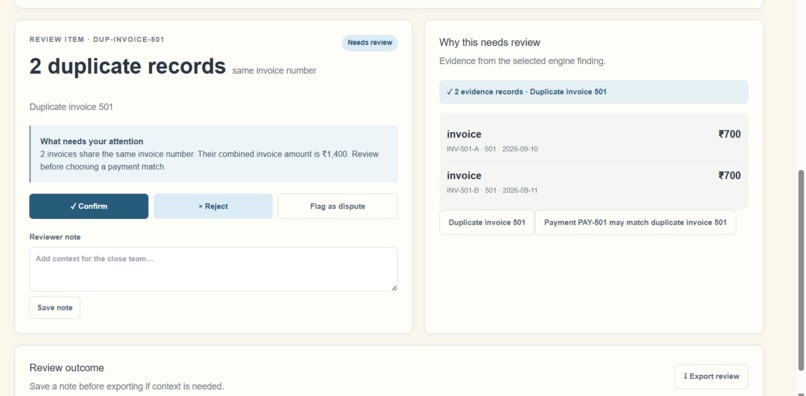This screenshot has width=806, height=396.
Task: Click 'Evidence from the selected engine finding.' text
Action: [522, 61]
